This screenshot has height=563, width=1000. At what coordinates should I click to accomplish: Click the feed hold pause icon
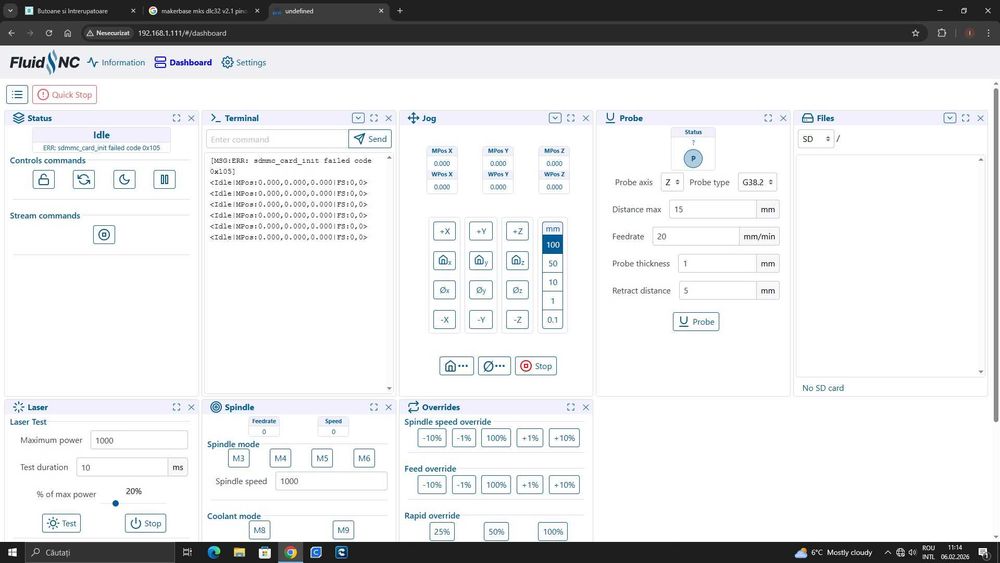tap(165, 179)
